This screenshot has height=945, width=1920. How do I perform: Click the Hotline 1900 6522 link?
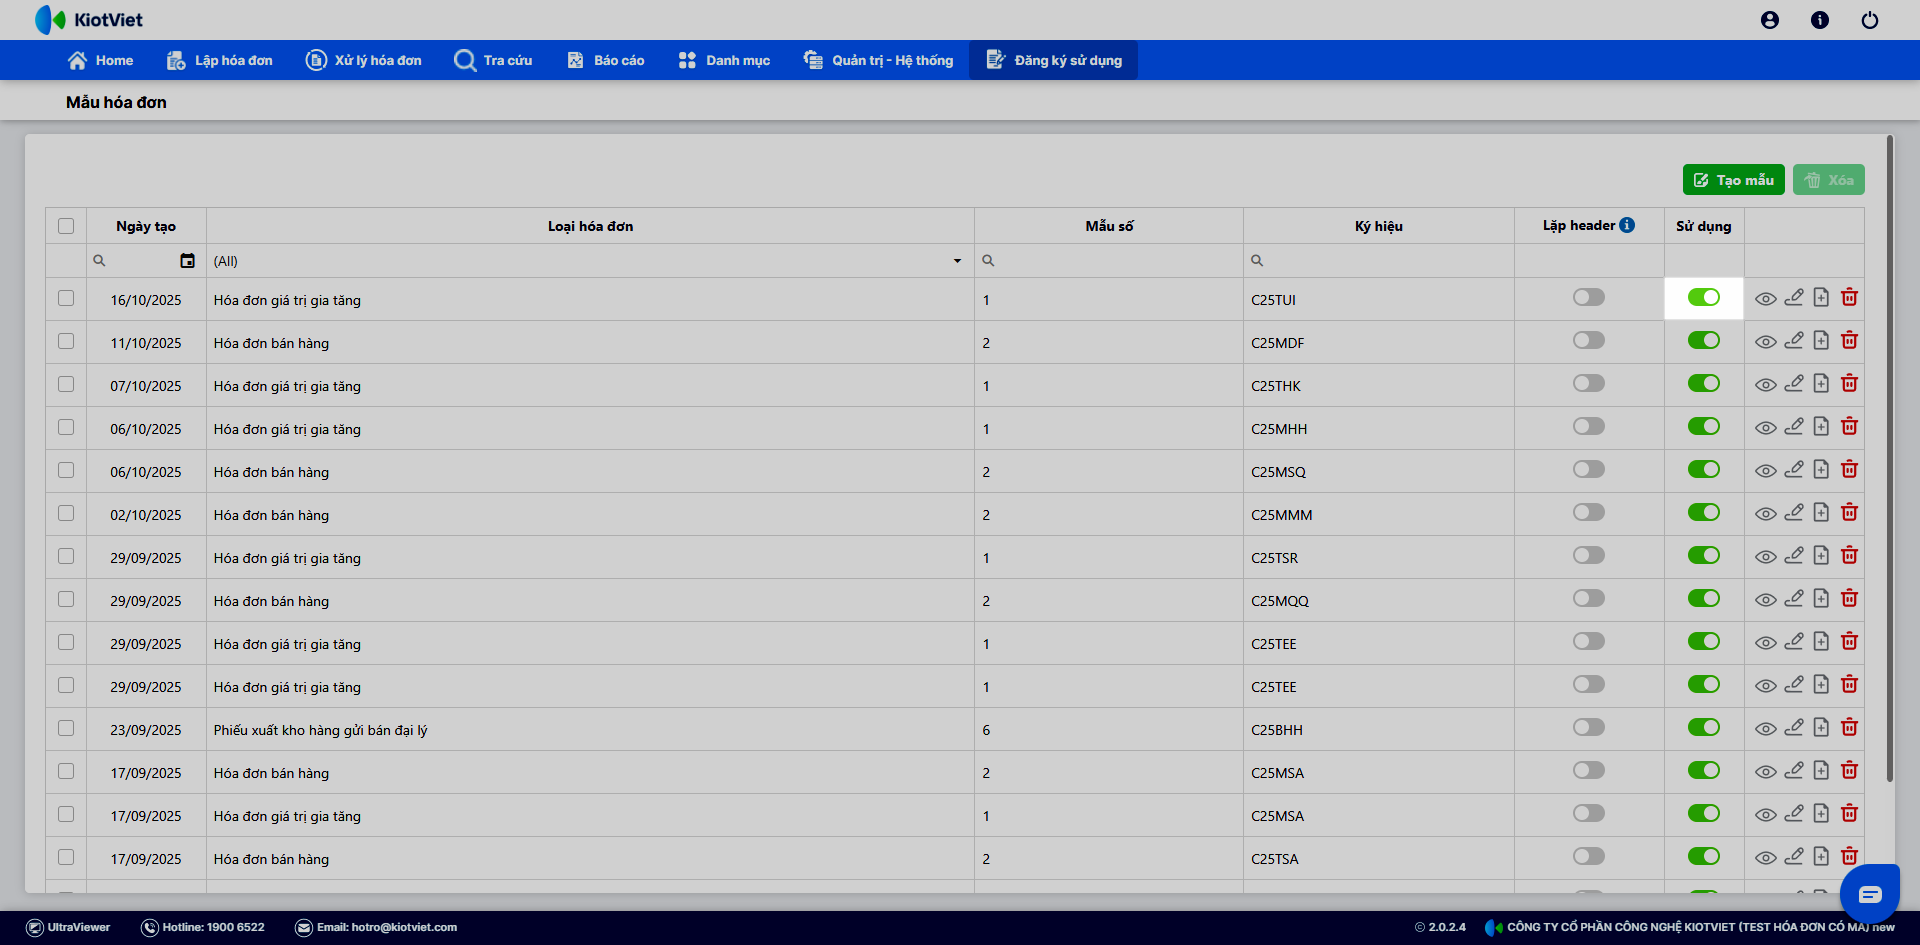pyautogui.click(x=203, y=927)
